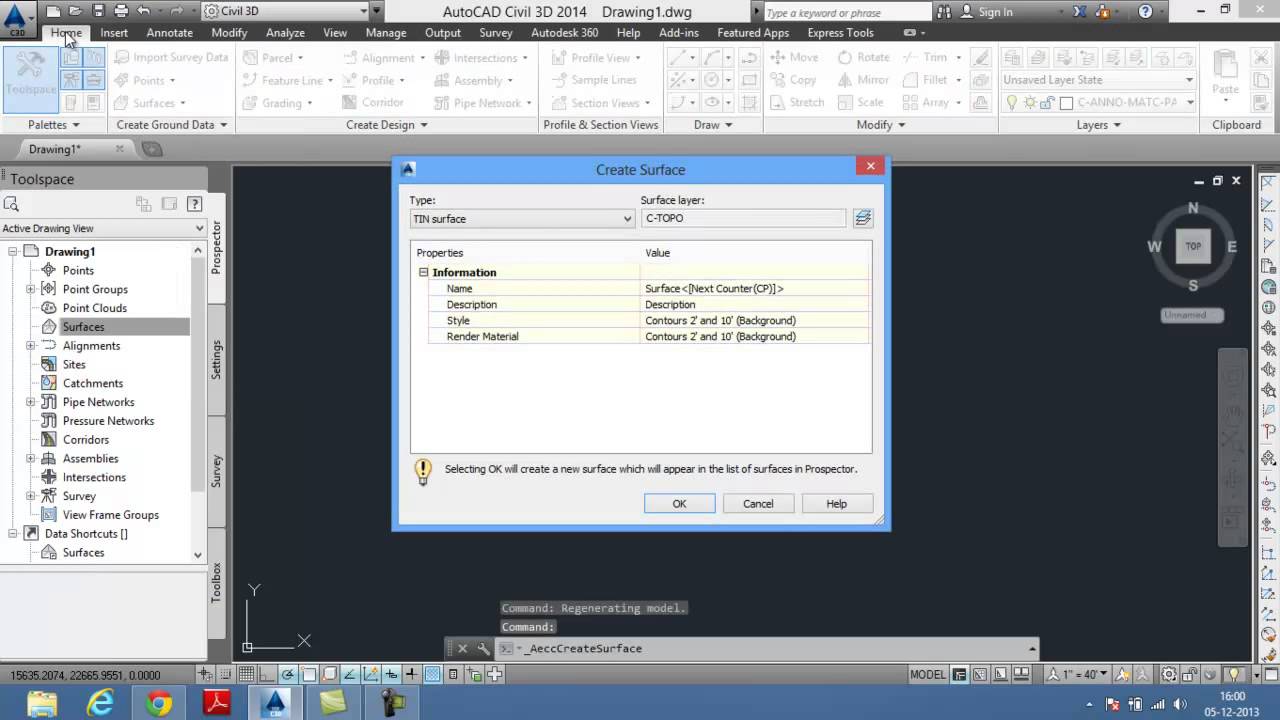The width and height of the screenshot is (1280, 720).
Task: Collapse the Drawing1 tree node
Action: click(13, 251)
